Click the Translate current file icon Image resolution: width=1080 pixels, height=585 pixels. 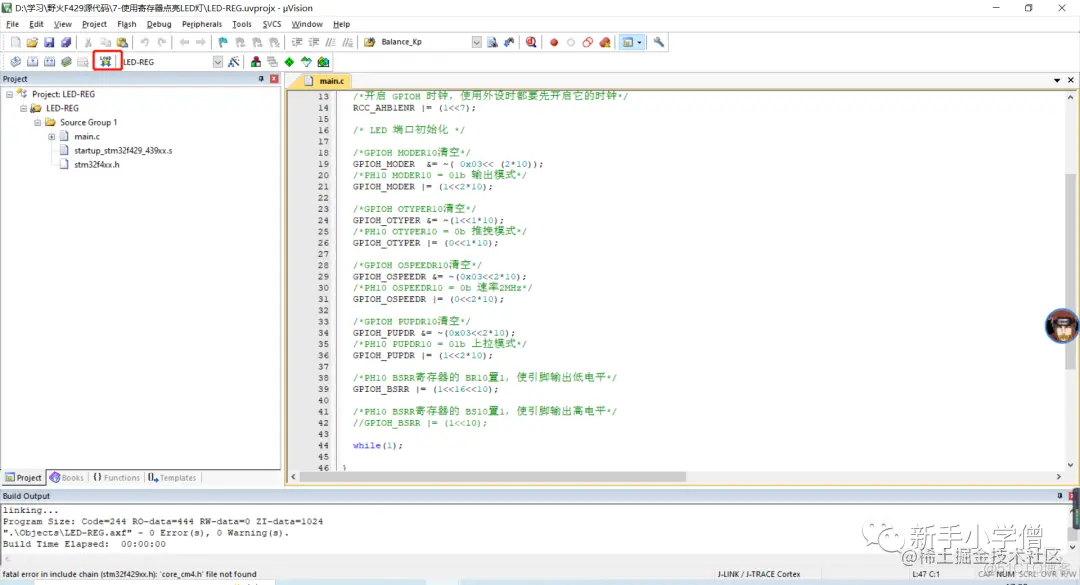point(15,62)
